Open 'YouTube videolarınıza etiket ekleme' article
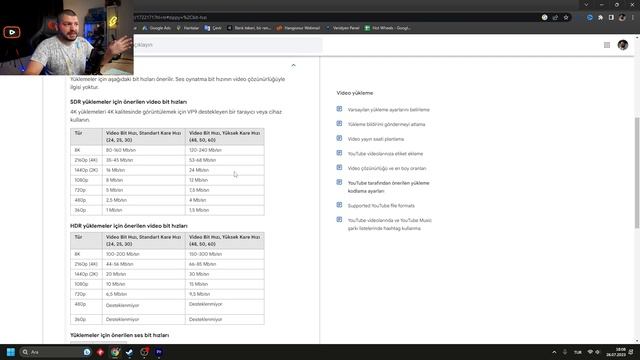This screenshot has width=640, height=360. coord(385,154)
